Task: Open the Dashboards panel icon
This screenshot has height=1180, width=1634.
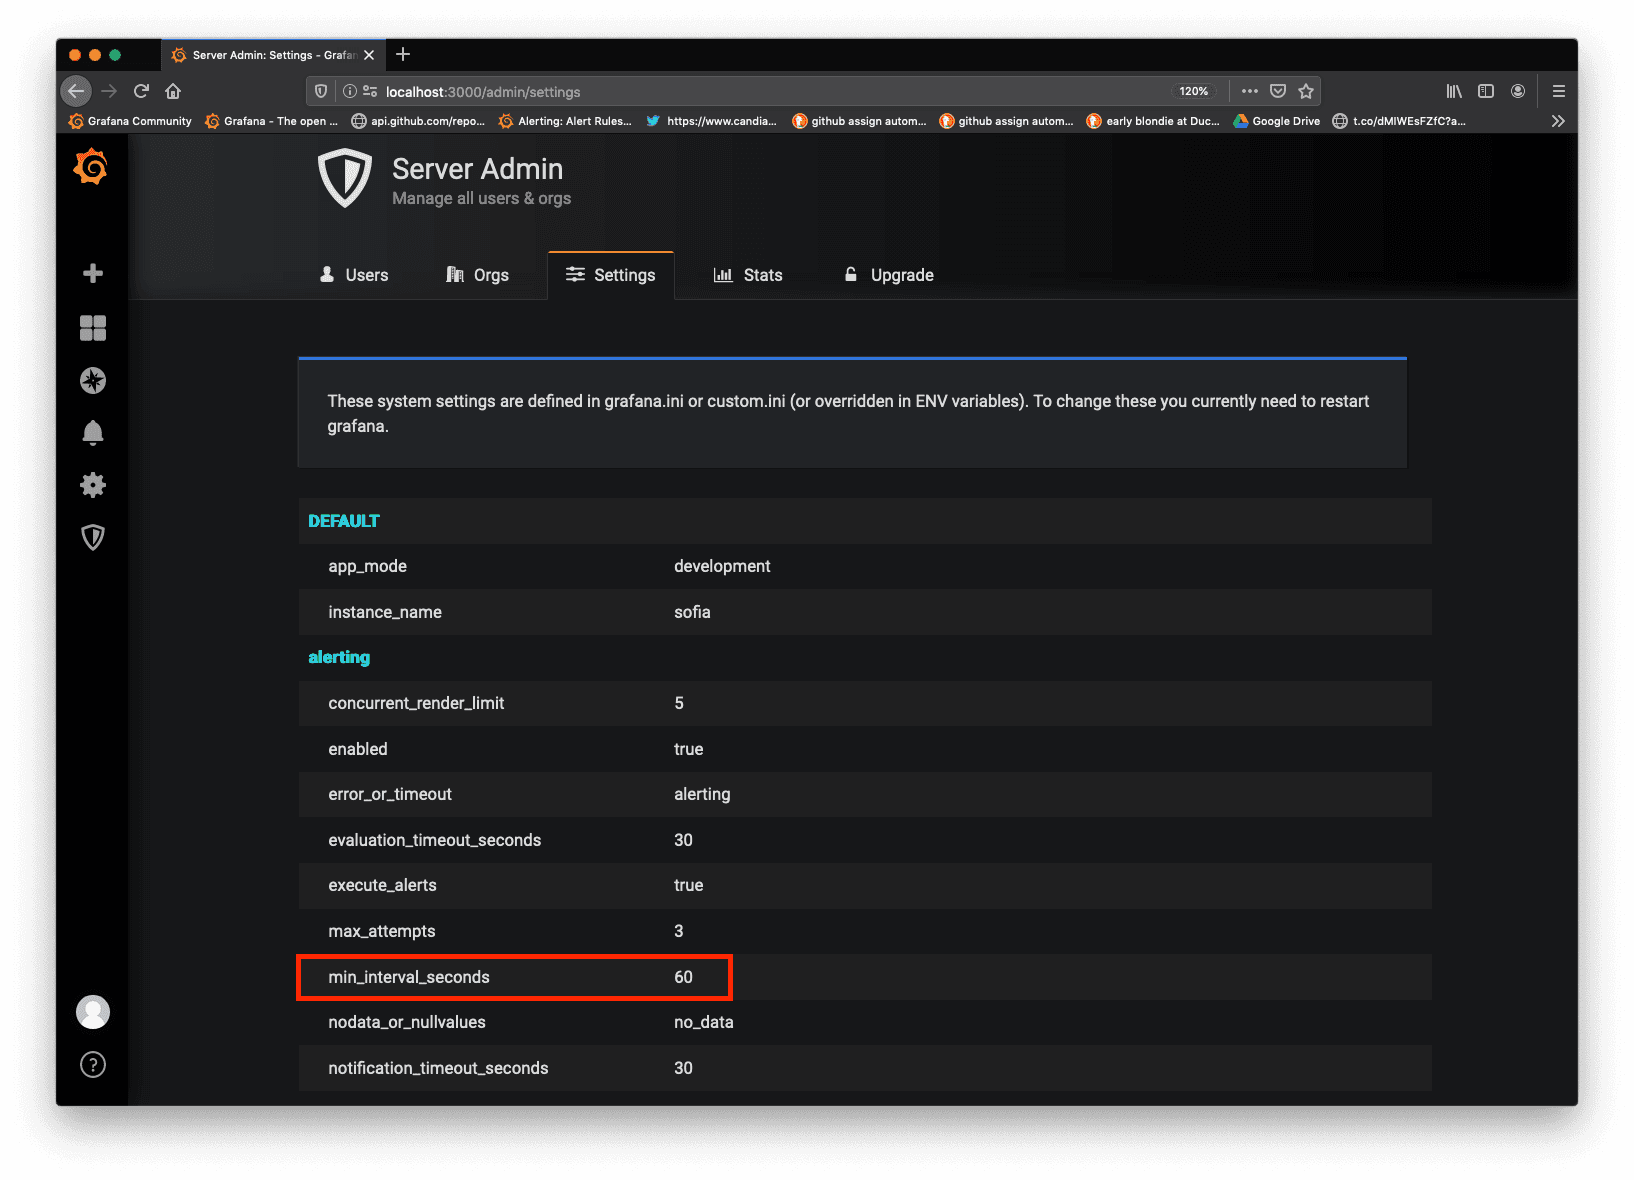Action: click(x=92, y=327)
